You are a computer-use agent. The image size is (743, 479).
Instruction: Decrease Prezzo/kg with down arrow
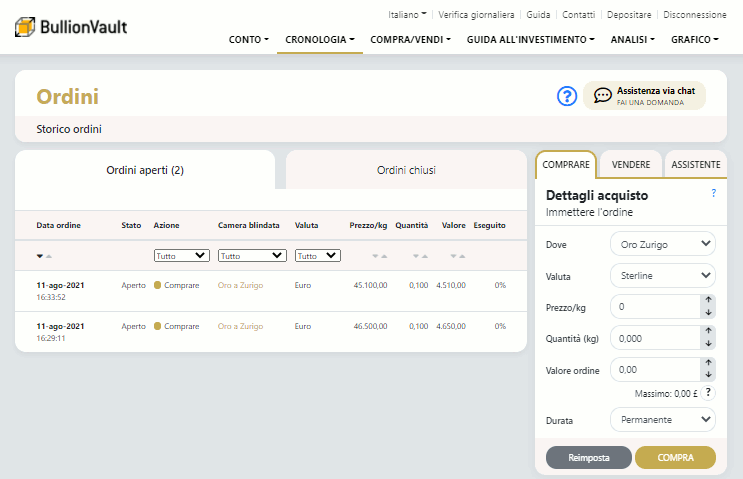pyautogui.click(x=708, y=312)
